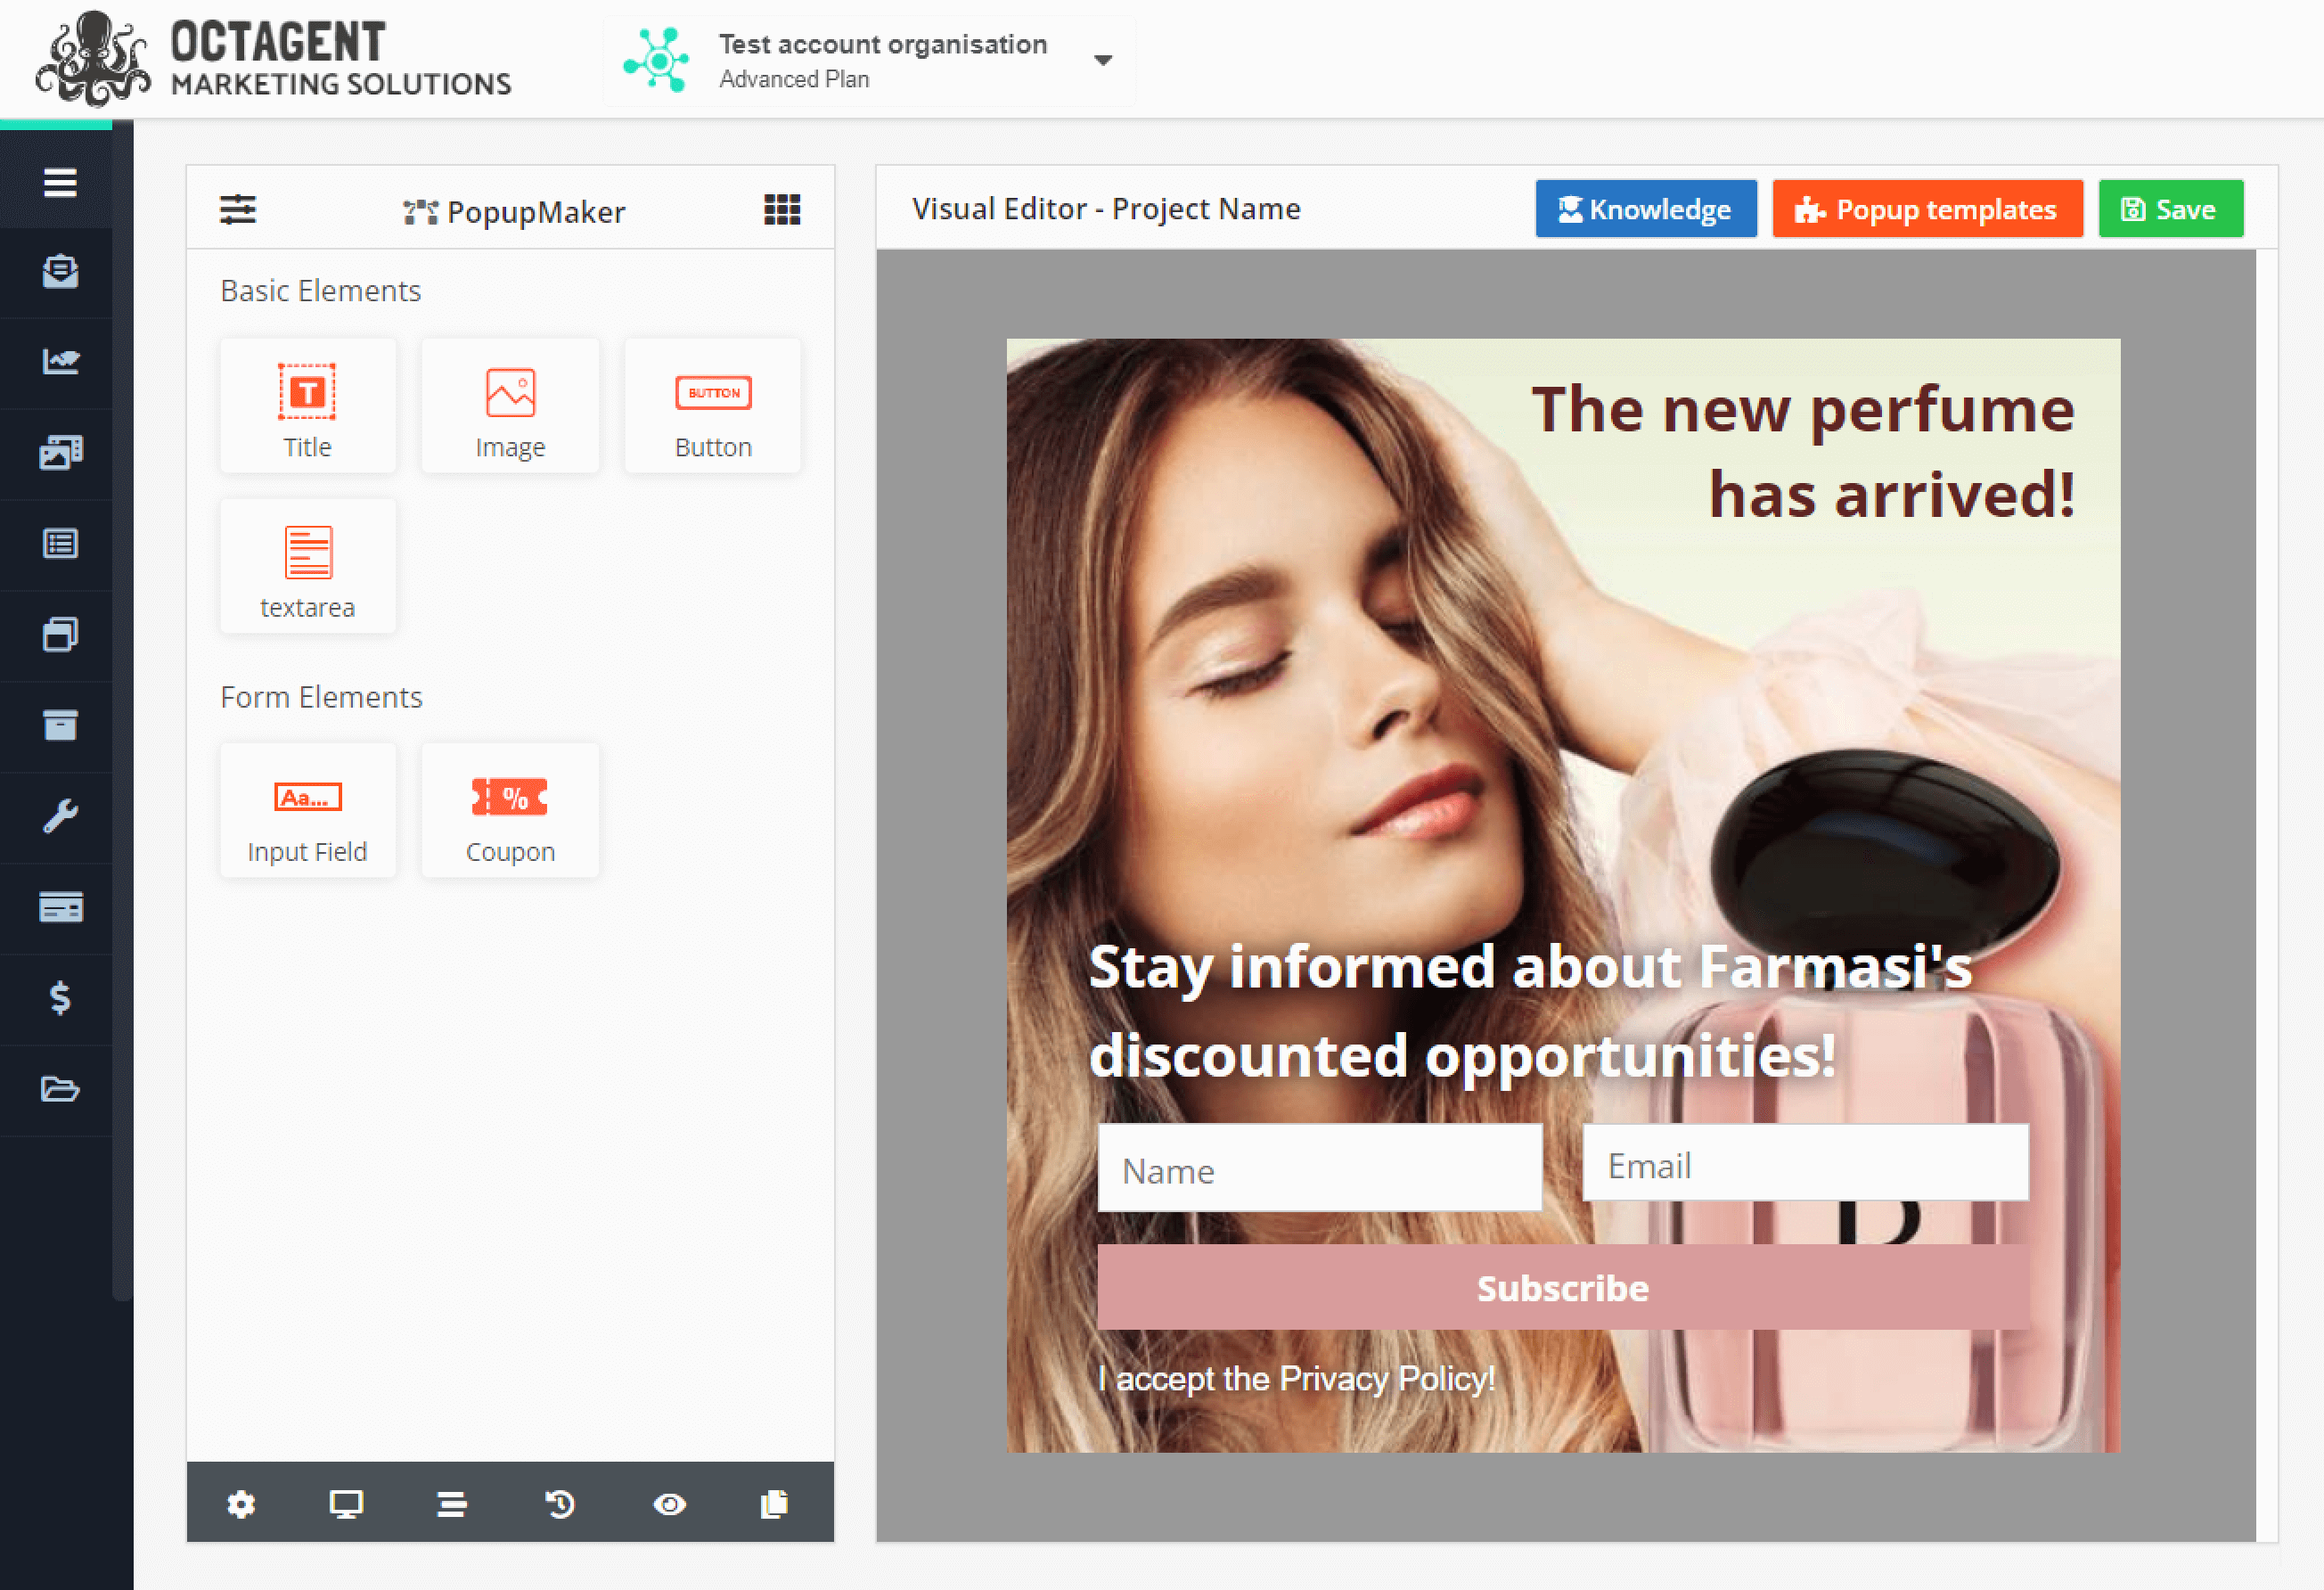The width and height of the screenshot is (2324, 1590).
Task: Open the wrench tools sidebar icon
Action: [60, 816]
